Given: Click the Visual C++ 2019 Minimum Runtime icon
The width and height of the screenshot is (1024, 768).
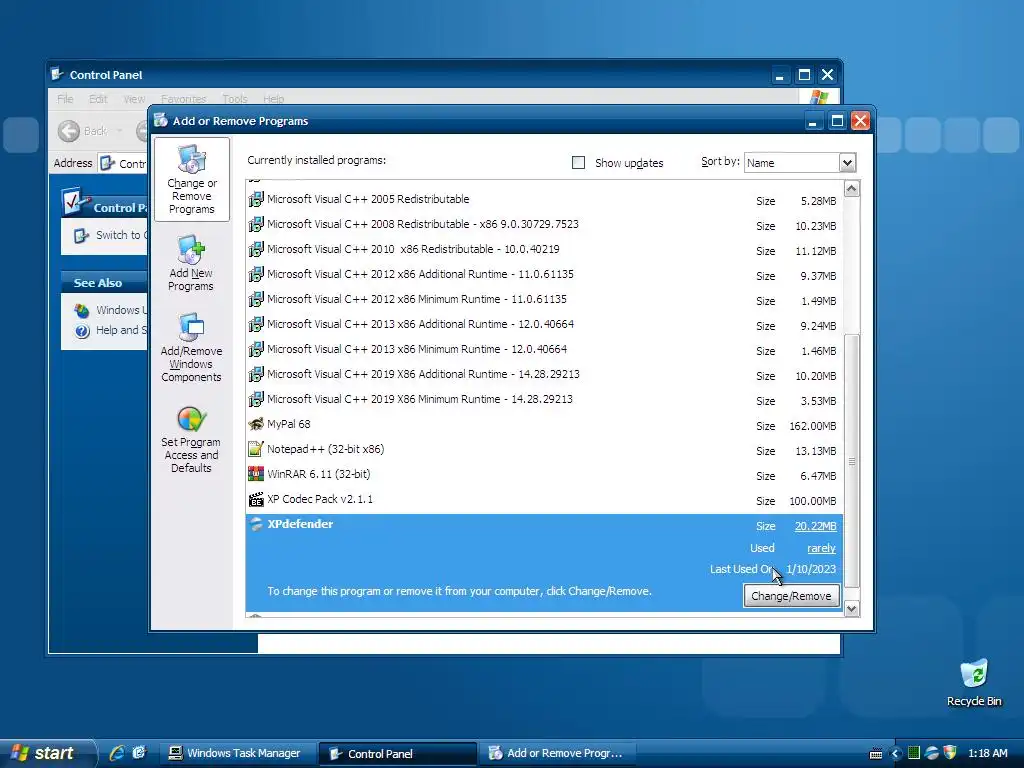Looking at the screenshot, I should [256, 399].
